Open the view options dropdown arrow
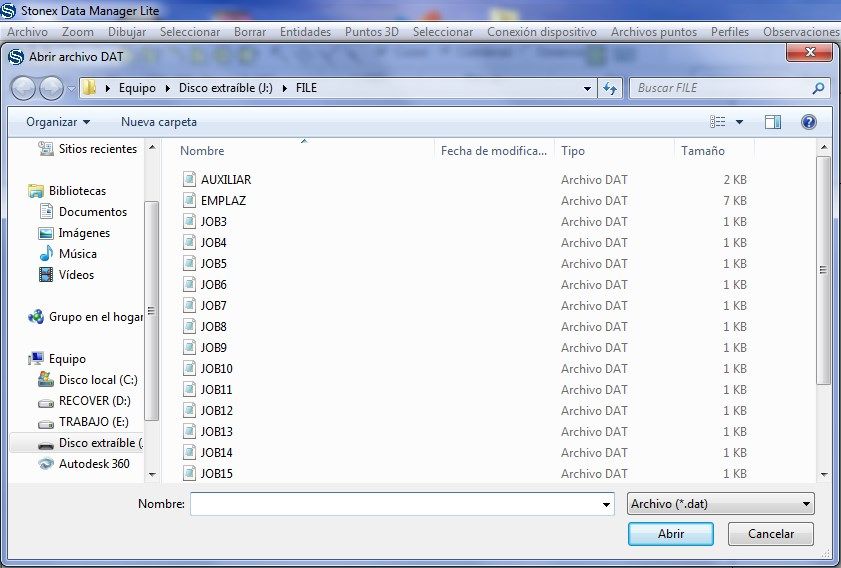Viewport: 841px width, 568px height. tap(739, 122)
